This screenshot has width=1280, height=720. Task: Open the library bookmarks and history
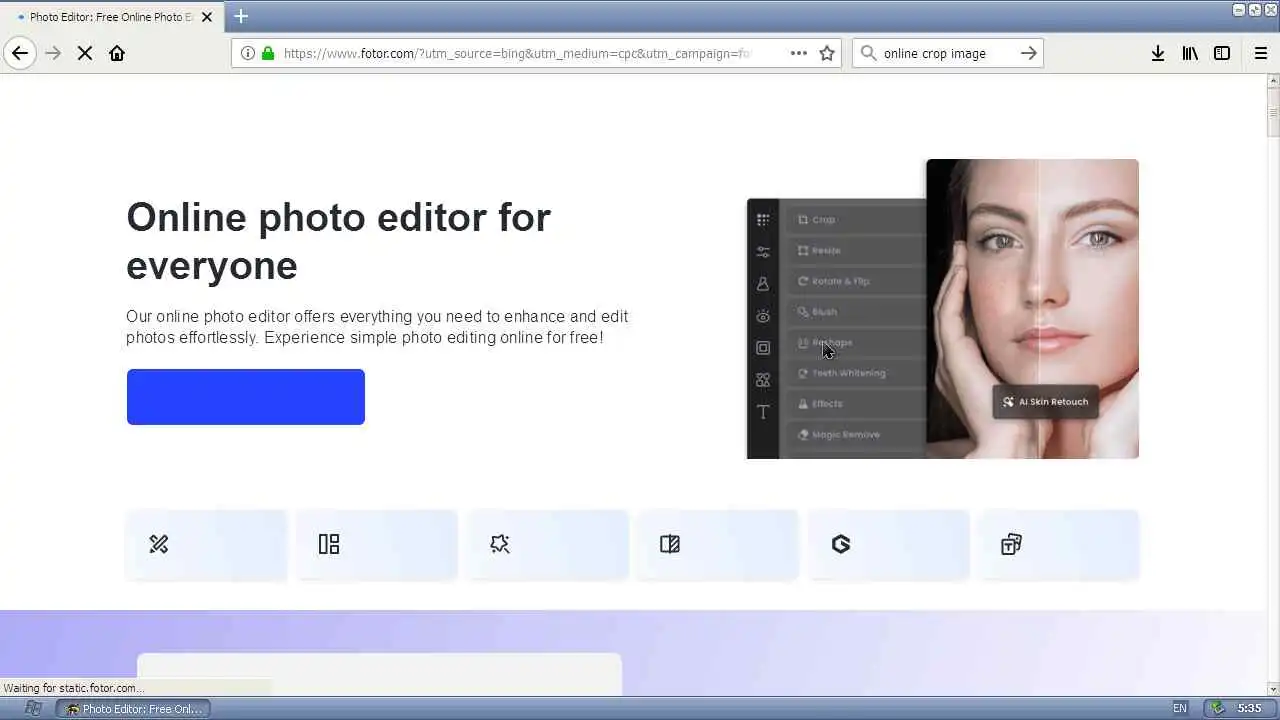1190,53
